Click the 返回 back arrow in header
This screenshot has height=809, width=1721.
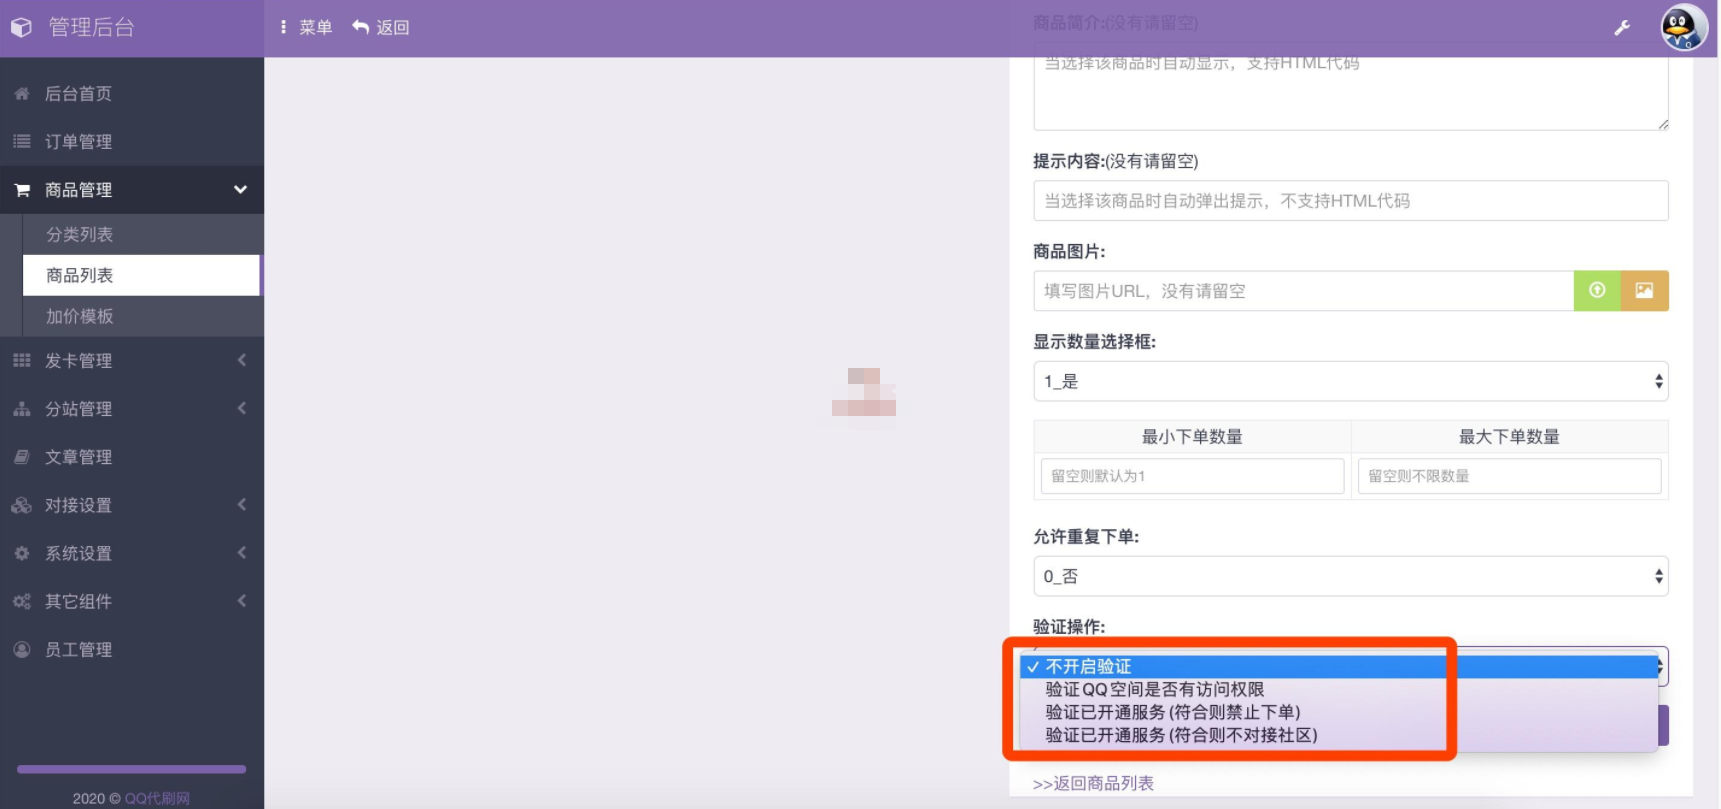click(381, 28)
